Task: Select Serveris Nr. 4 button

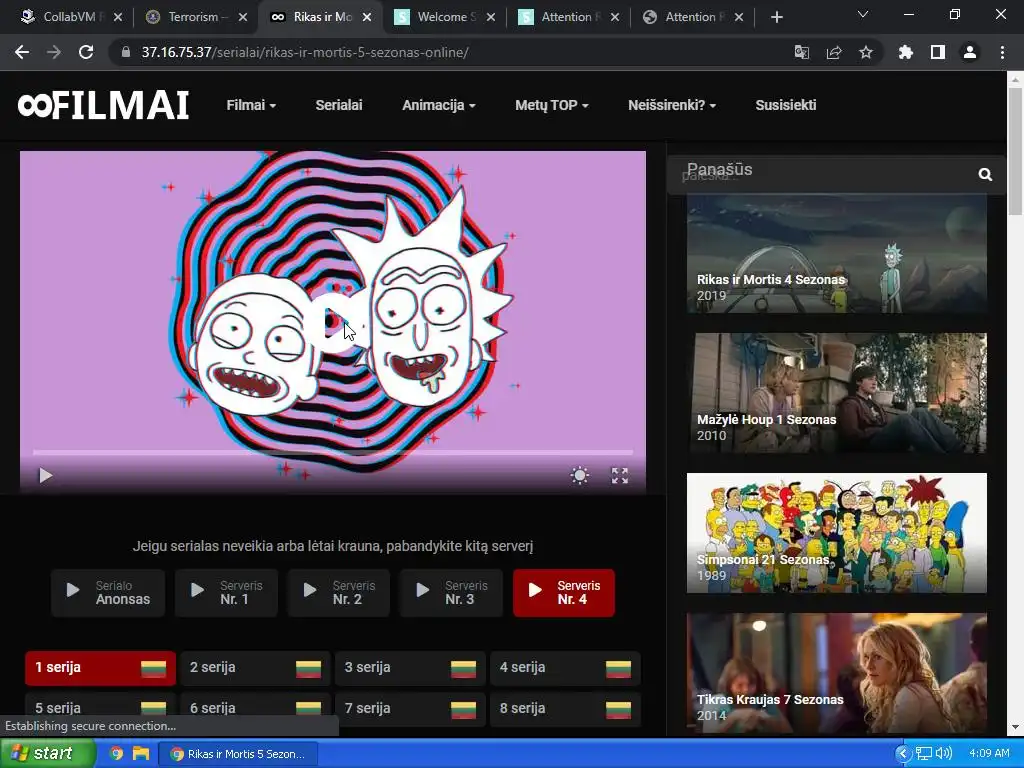Action: [564, 593]
